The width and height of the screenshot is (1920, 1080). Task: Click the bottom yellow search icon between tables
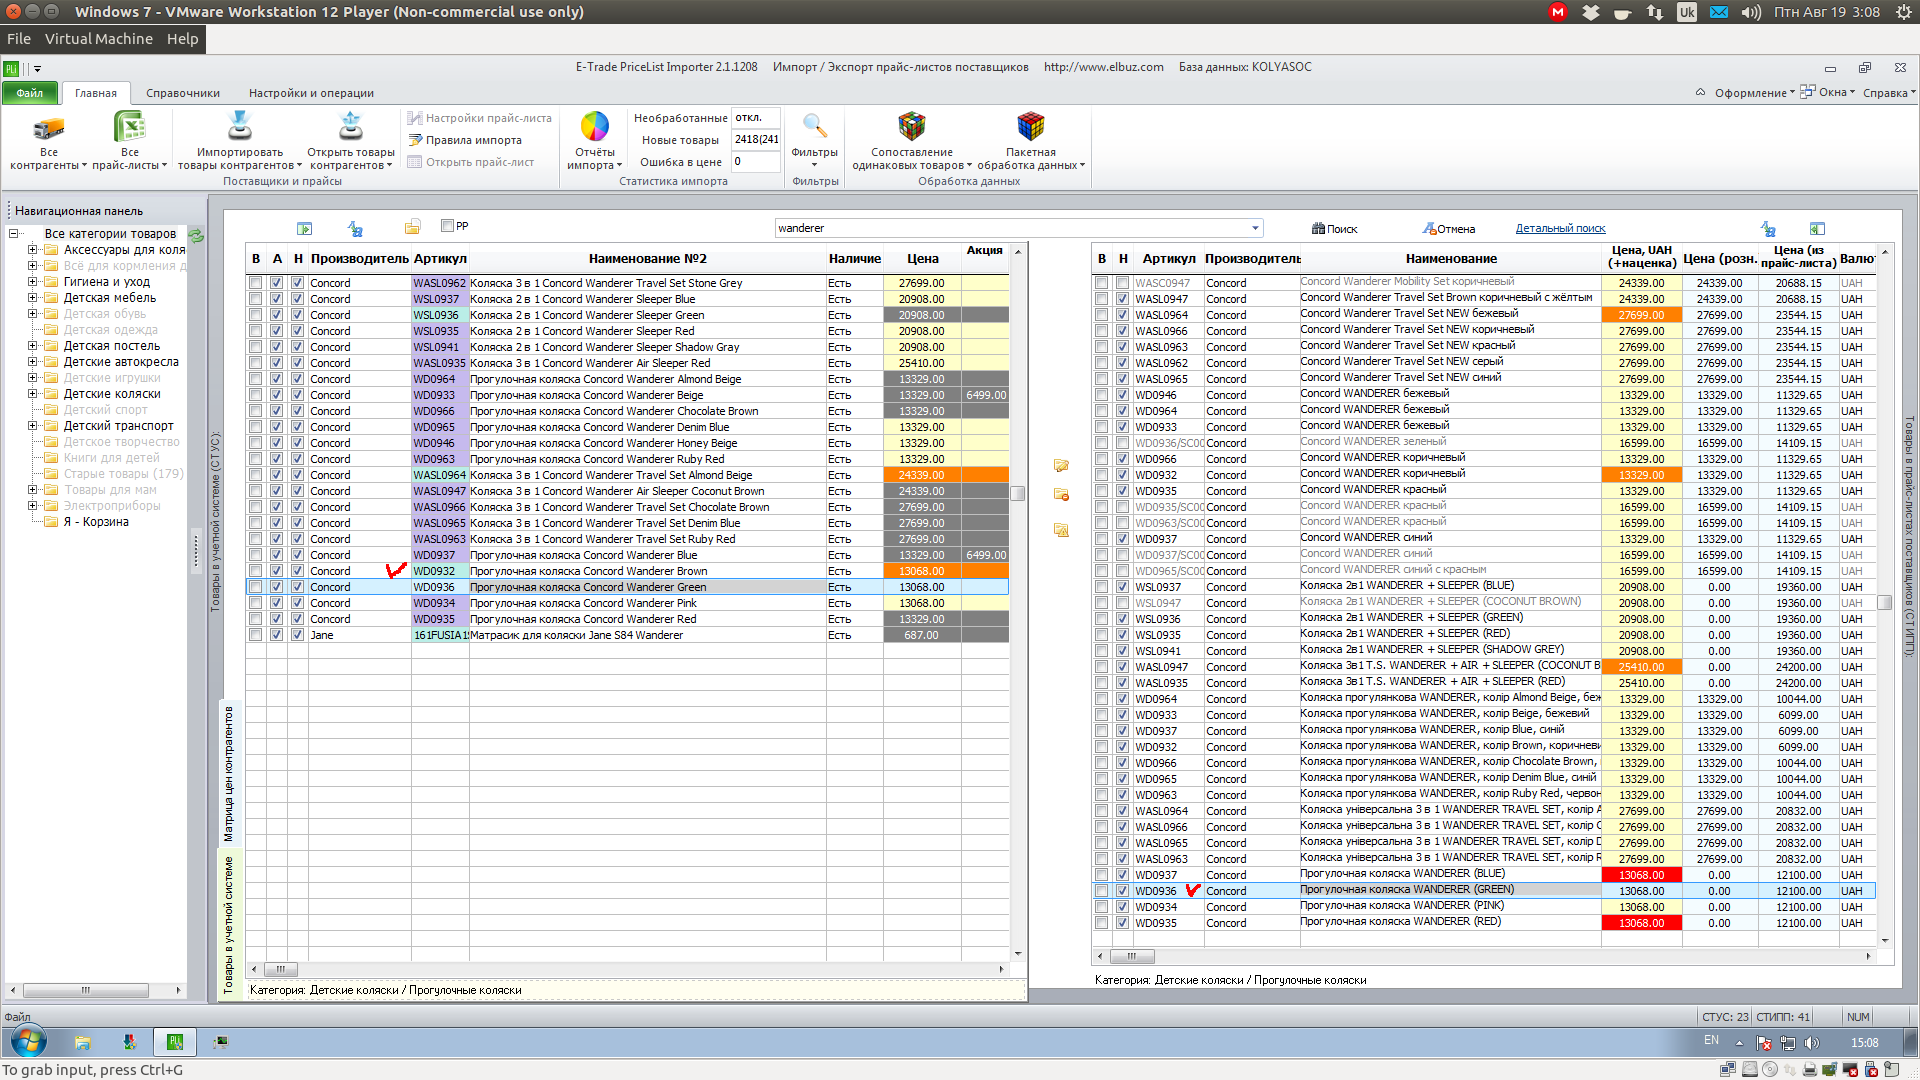[1061, 530]
